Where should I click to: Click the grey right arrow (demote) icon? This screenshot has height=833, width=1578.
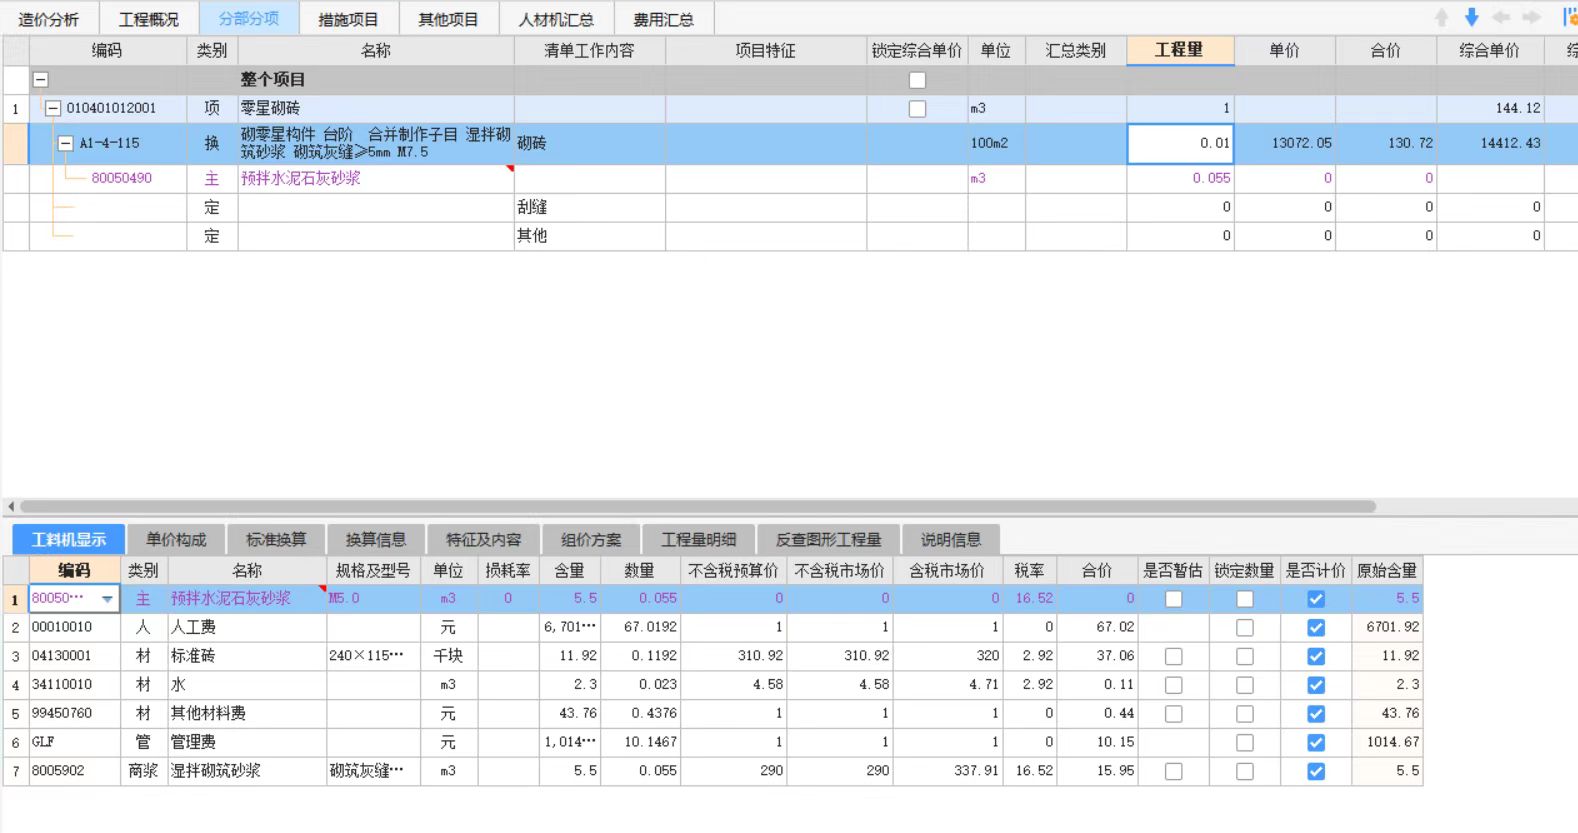point(1531,17)
